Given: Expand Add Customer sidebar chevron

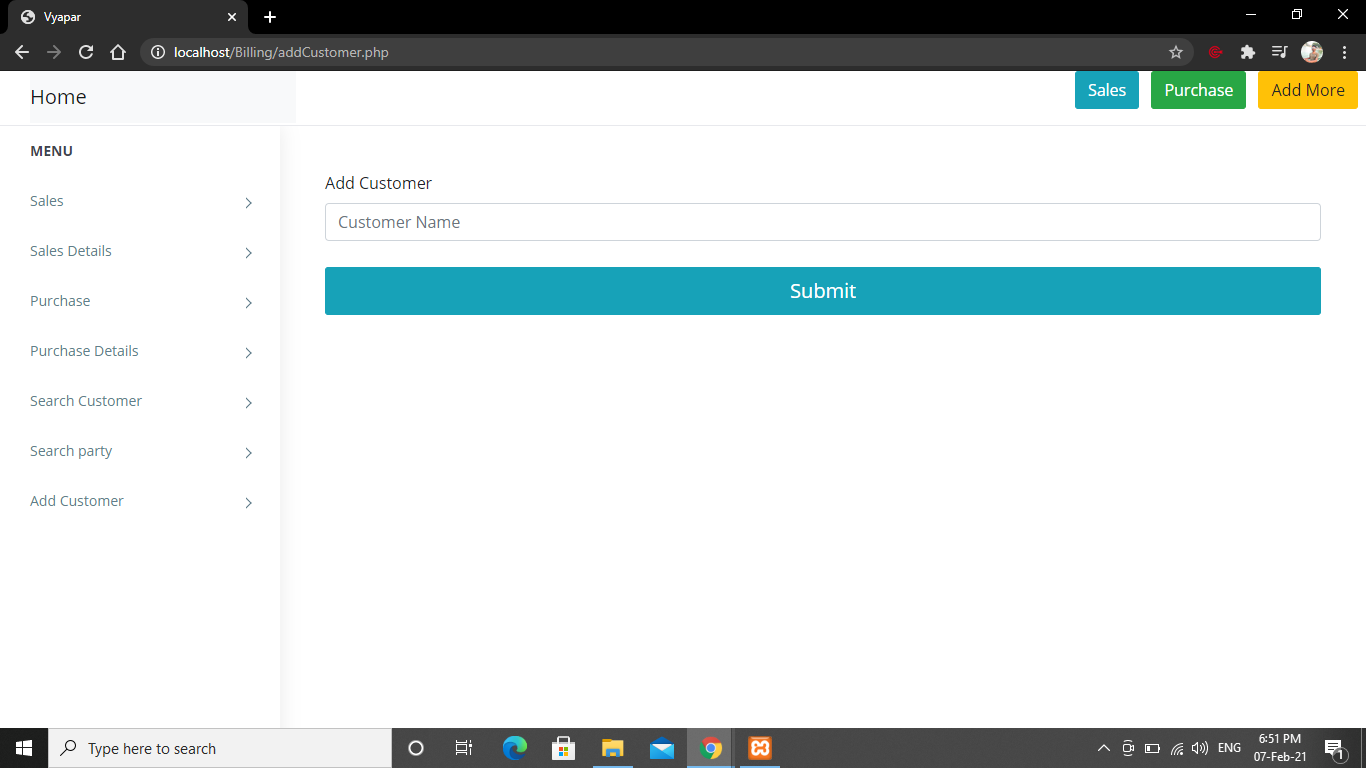Looking at the screenshot, I should [249, 503].
